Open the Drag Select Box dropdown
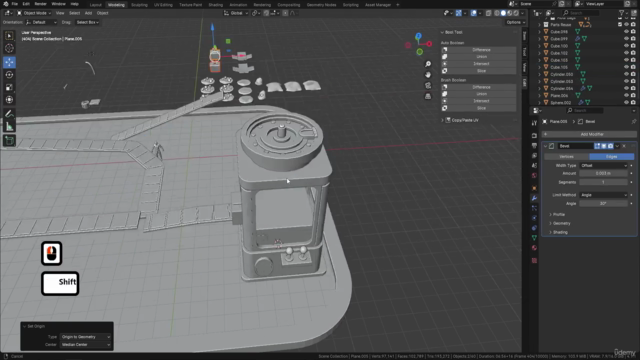Image resolution: width=640 pixels, height=360 pixels. (87, 22)
